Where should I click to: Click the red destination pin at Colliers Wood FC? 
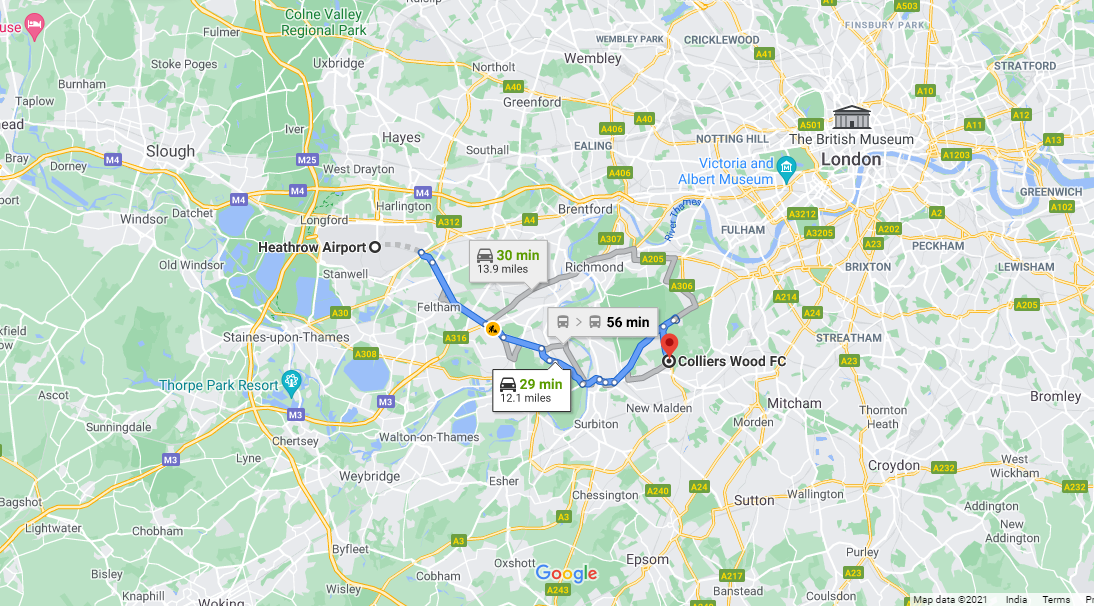tap(669, 346)
